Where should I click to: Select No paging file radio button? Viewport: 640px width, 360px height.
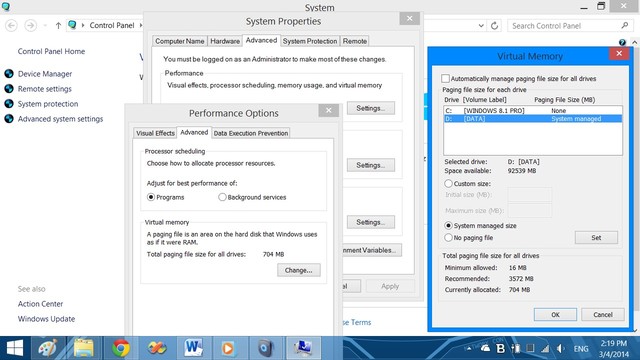tap(448, 238)
